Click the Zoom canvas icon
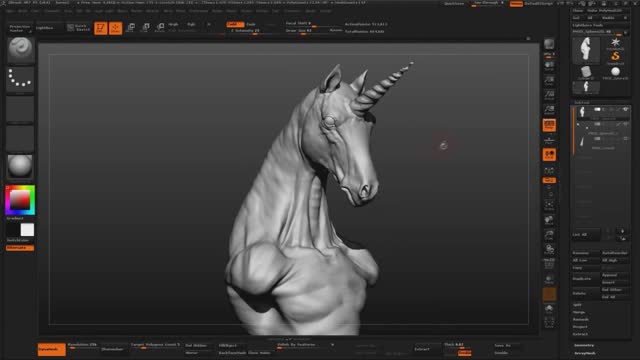The image size is (640, 360). point(549,80)
